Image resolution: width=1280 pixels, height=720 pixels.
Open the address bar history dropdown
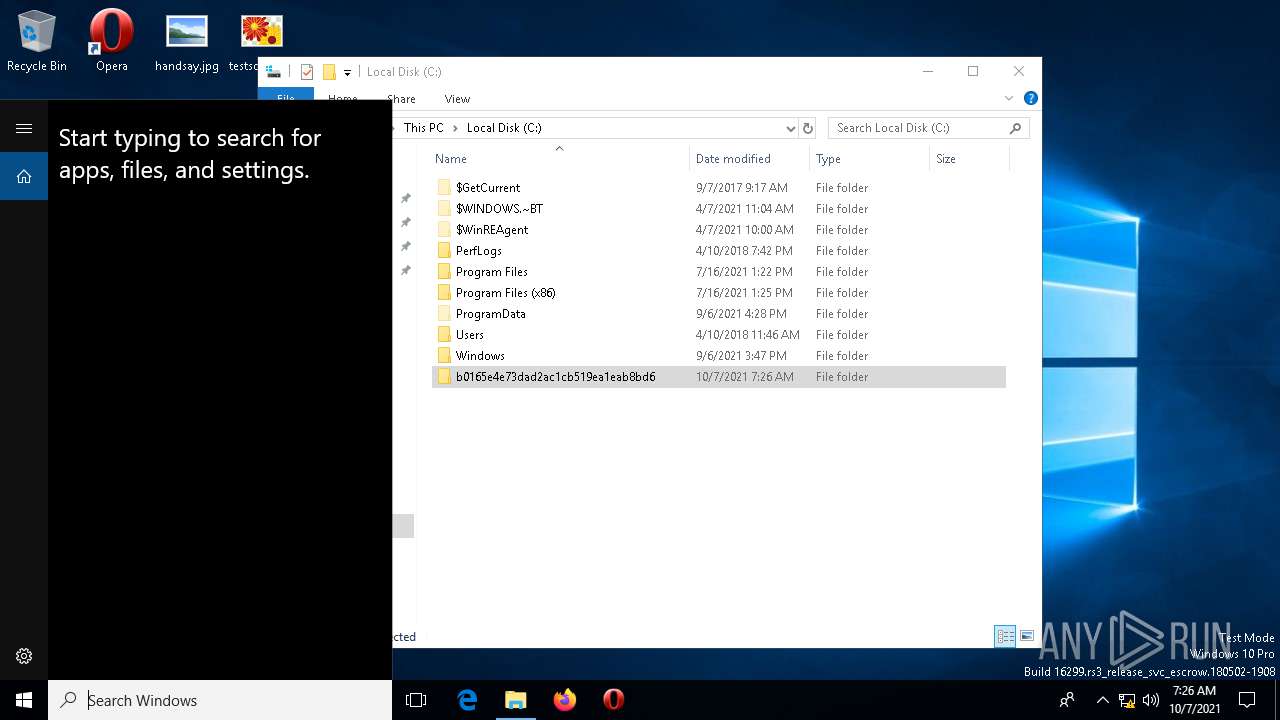pos(790,128)
